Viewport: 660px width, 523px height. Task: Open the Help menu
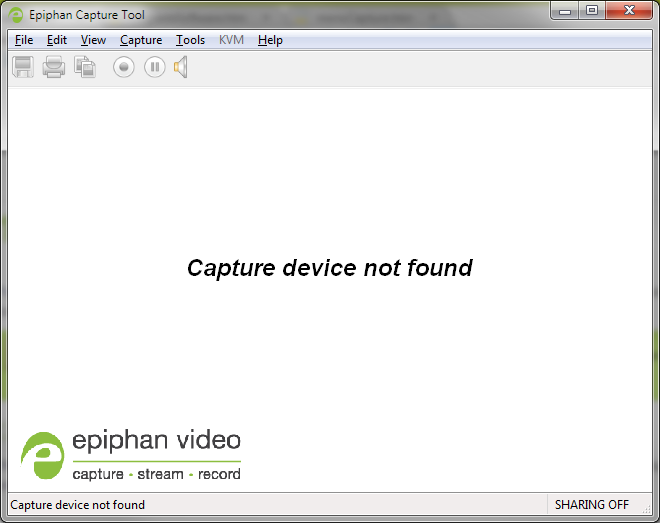(x=270, y=40)
